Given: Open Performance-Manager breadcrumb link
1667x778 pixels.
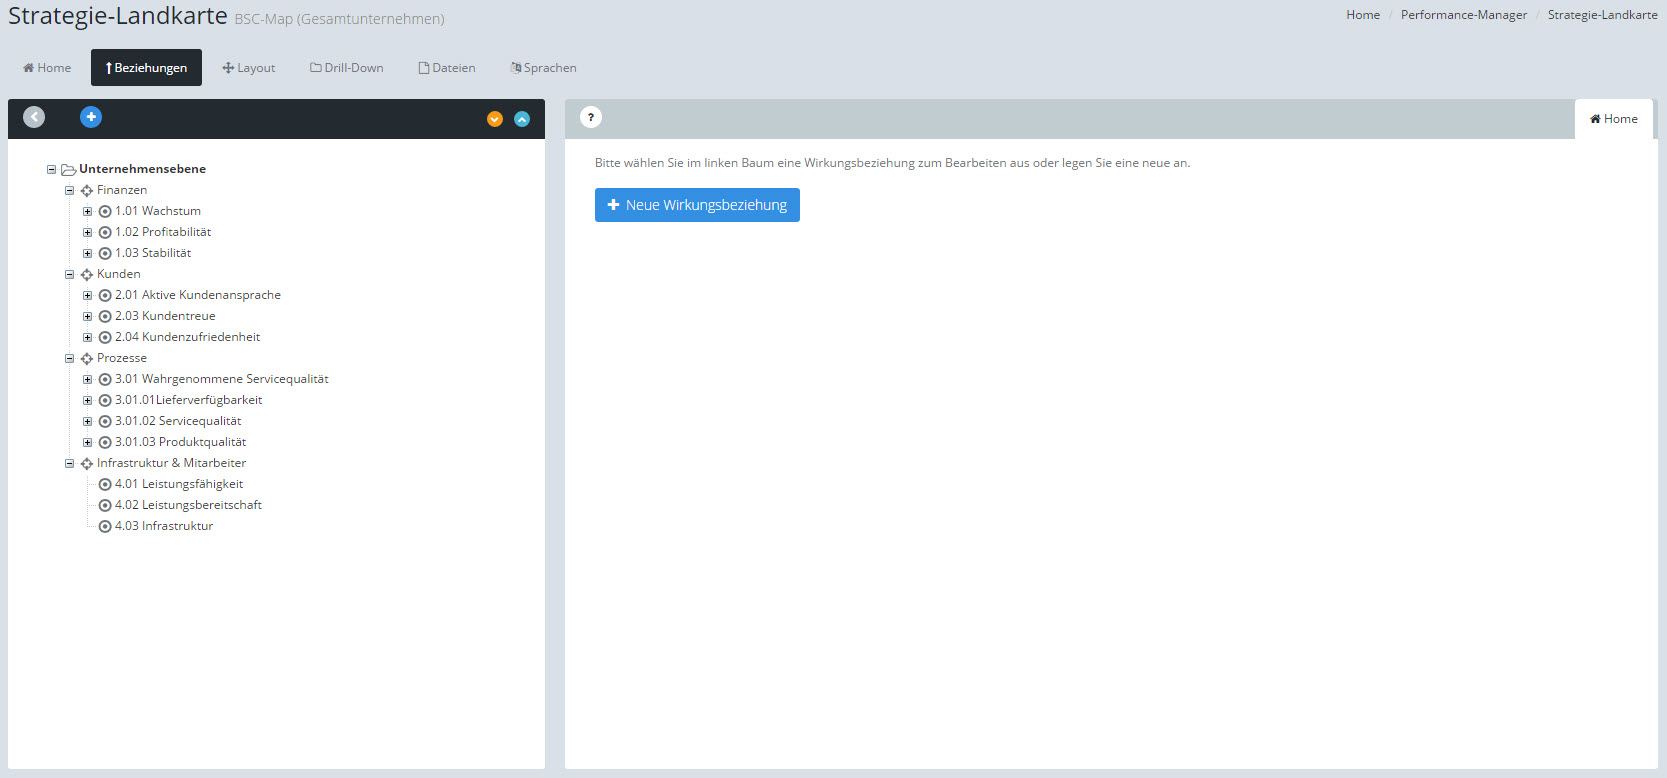Looking at the screenshot, I should pos(1463,15).
